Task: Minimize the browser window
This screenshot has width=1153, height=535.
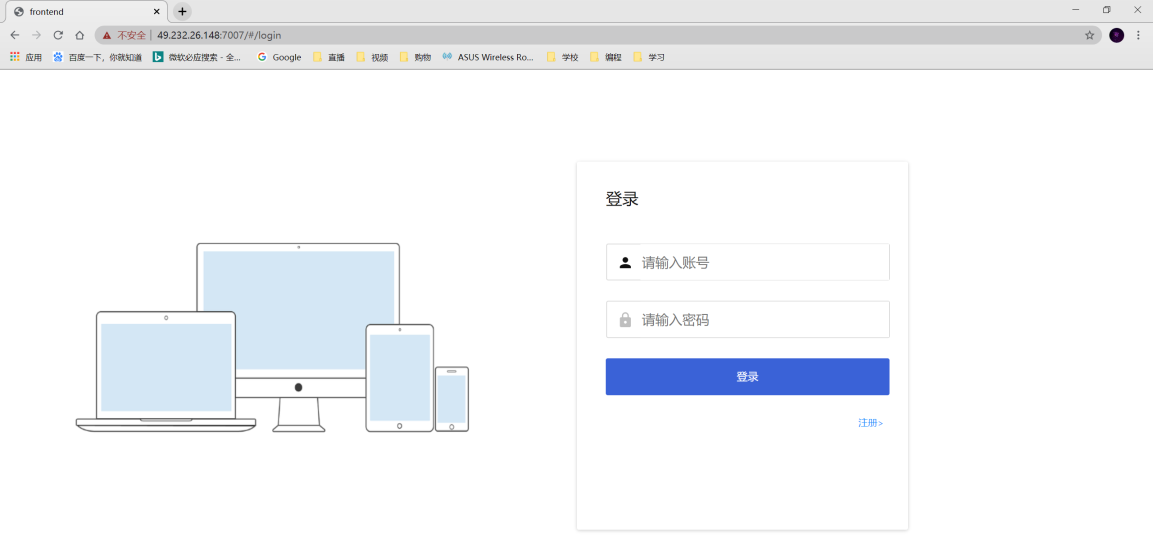Action: [1076, 10]
